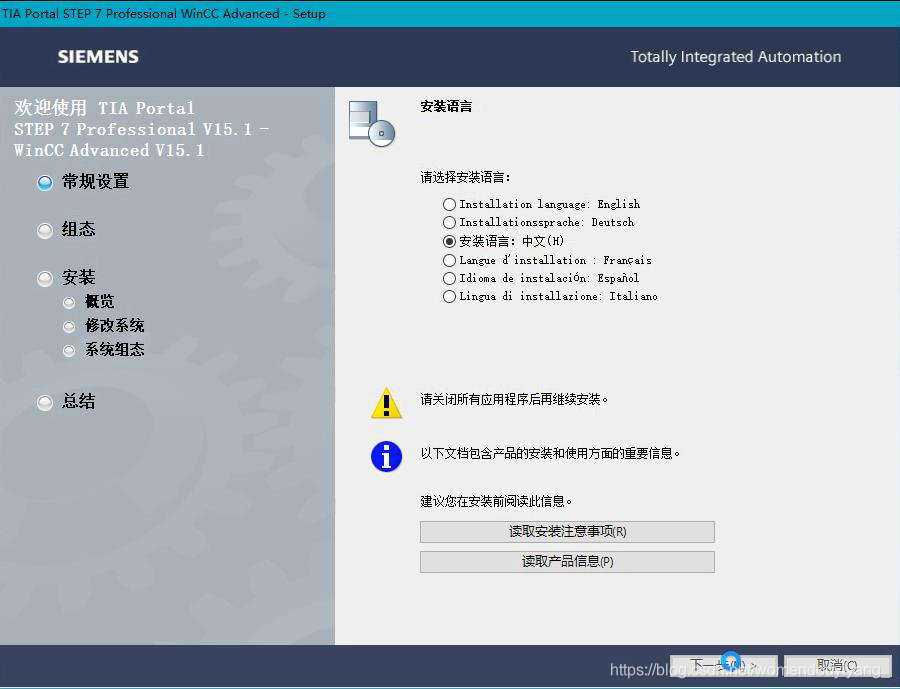Click the installer disc and computer icon

(x=372, y=123)
